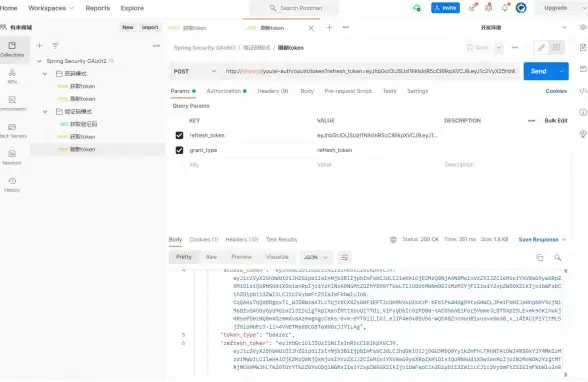Open the Environments sidebar panel
This screenshot has width=588, height=382.
click(x=12, y=103)
